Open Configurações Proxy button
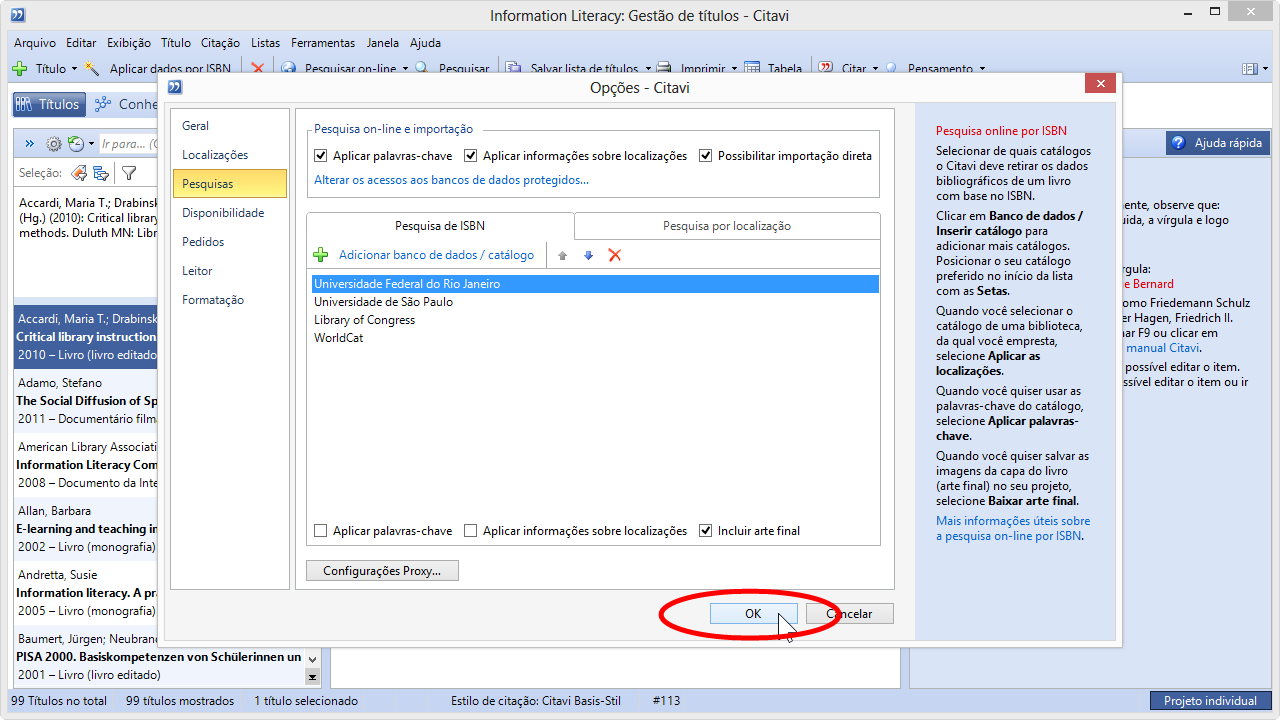Screen dimensions: 1280x720 (x=381, y=571)
